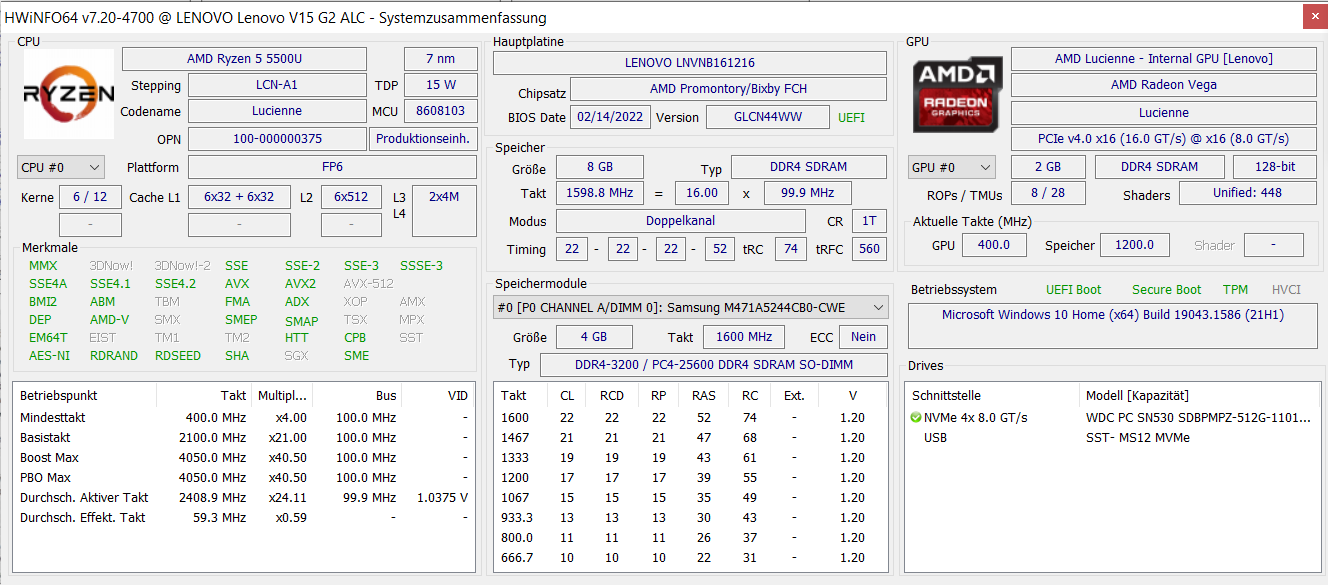Click the 8 GB memory size field
The image size is (1328, 585).
600,167
